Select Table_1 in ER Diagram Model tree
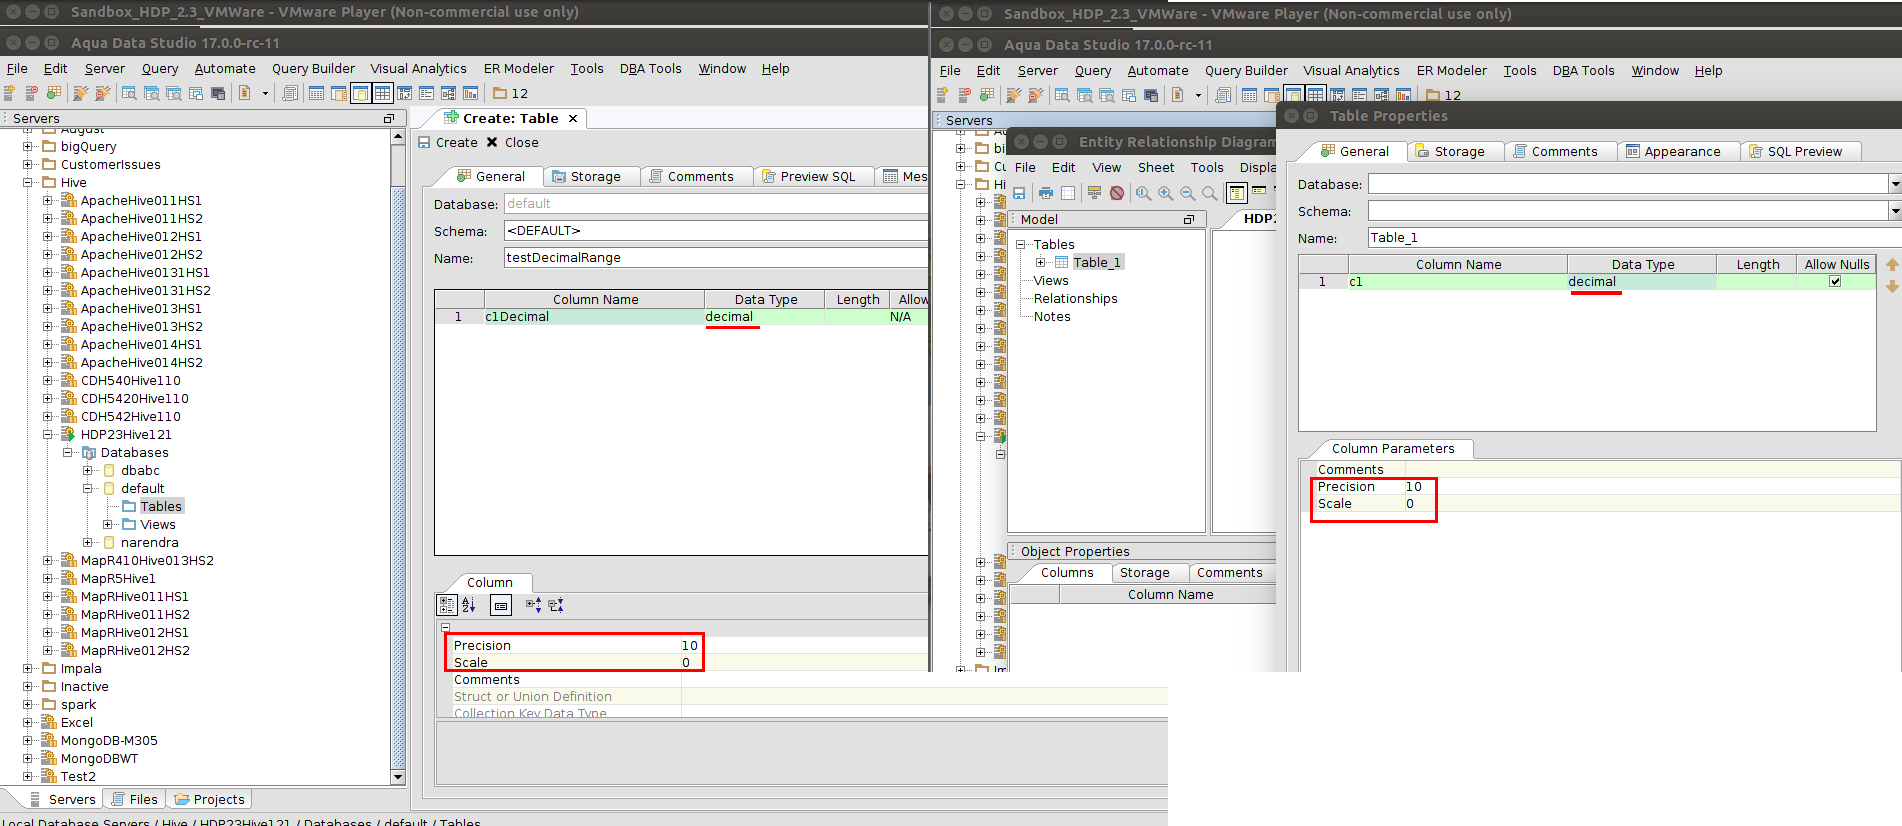1902x826 pixels. pyautogui.click(x=1097, y=263)
